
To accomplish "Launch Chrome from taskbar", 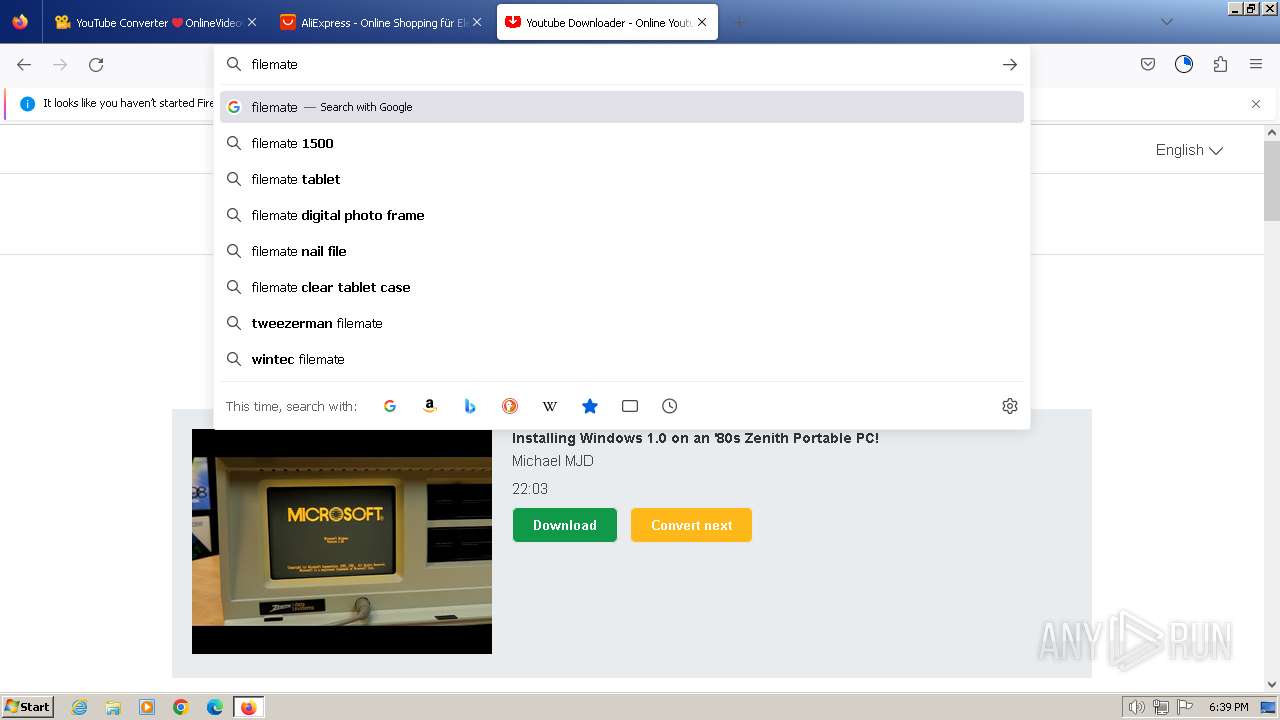I will 181,707.
